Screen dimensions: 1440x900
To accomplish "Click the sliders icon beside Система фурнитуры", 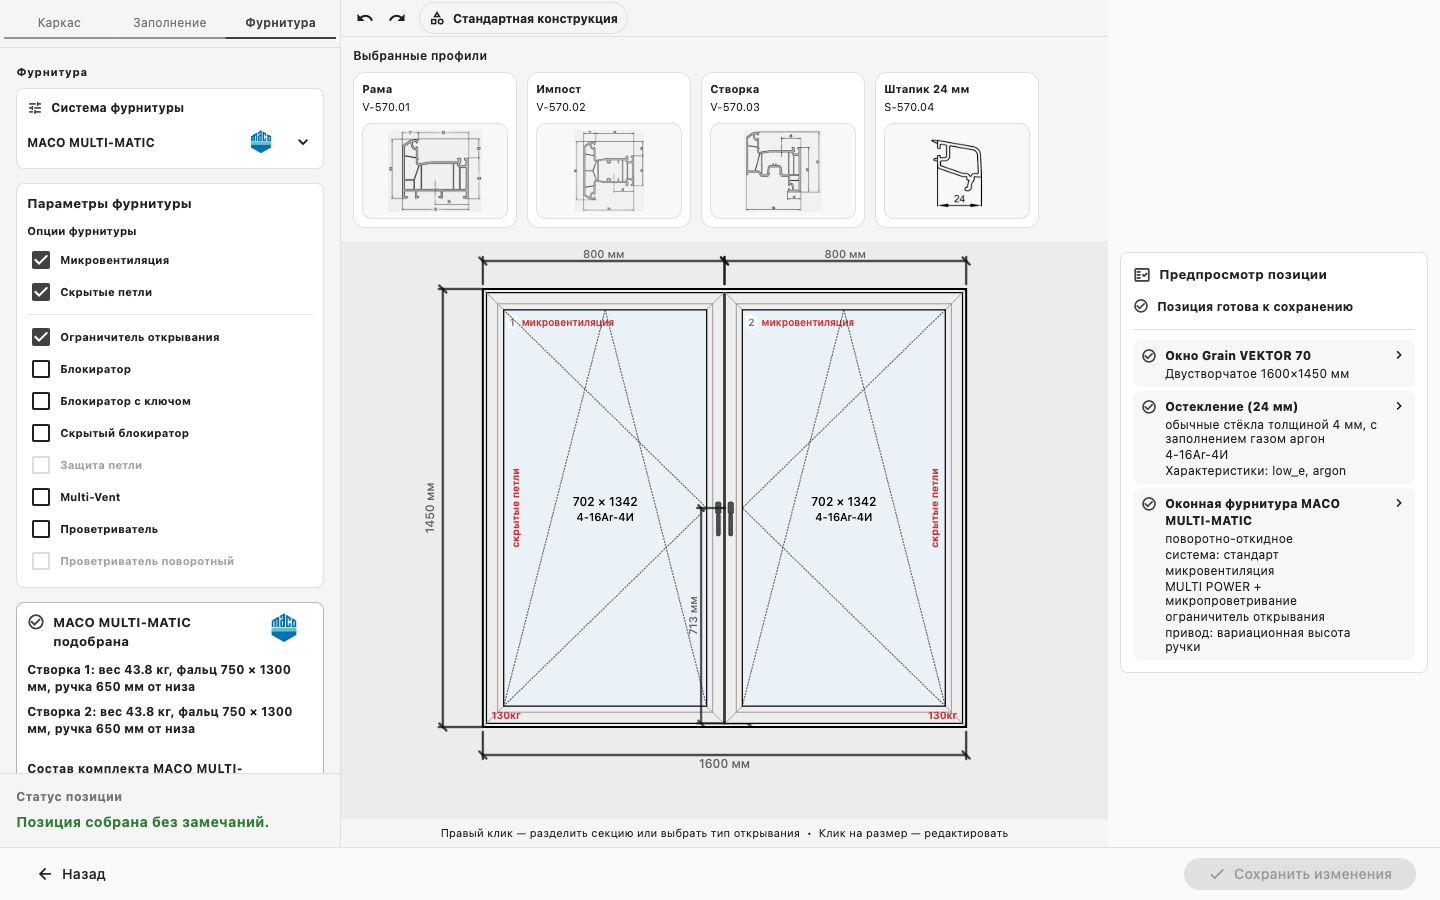I will coord(35,108).
